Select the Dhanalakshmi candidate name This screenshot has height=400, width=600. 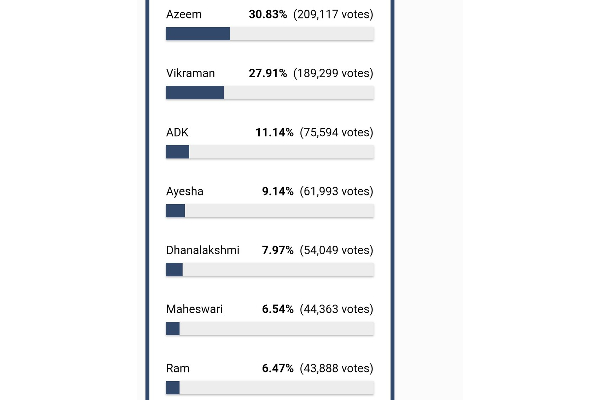(203, 250)
